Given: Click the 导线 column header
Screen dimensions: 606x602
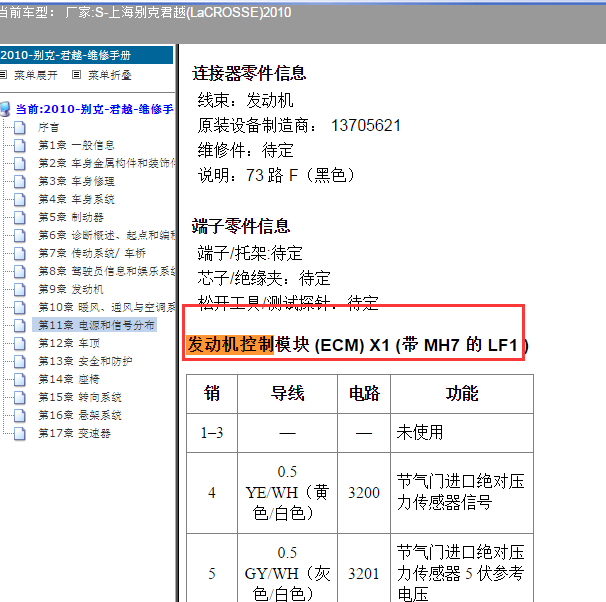Looking at the screenshot, I should [287, 394].
